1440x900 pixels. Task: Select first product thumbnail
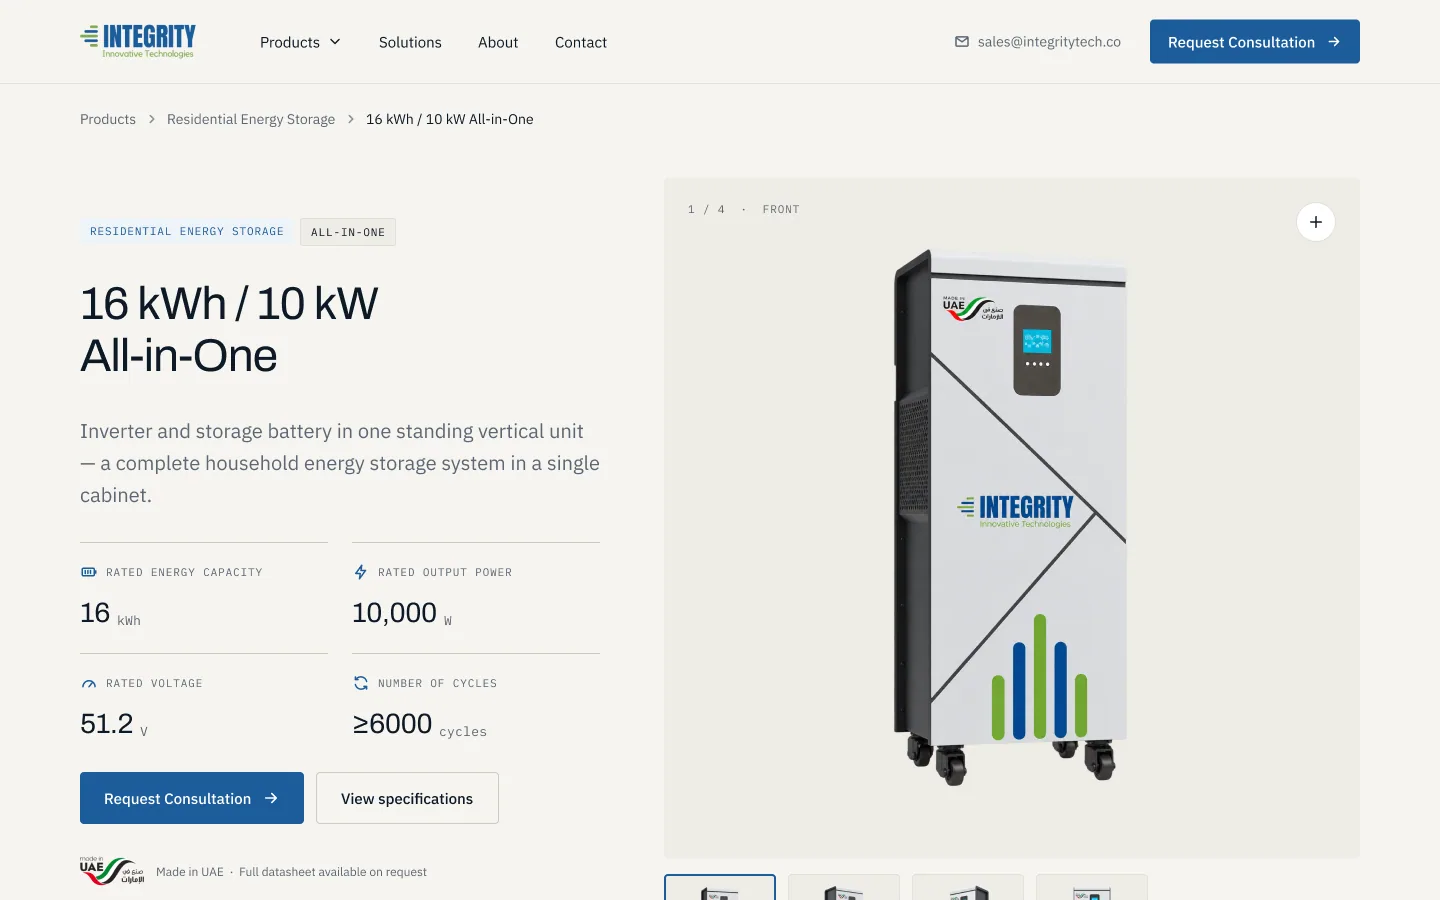(720, 887)
